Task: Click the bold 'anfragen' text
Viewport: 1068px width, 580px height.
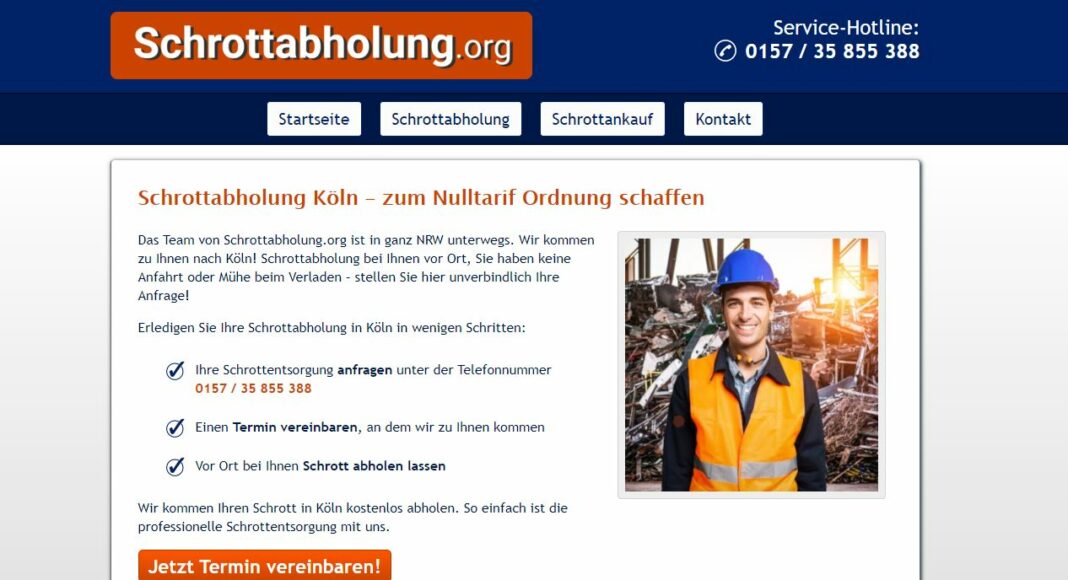Action: click(364, 370)
